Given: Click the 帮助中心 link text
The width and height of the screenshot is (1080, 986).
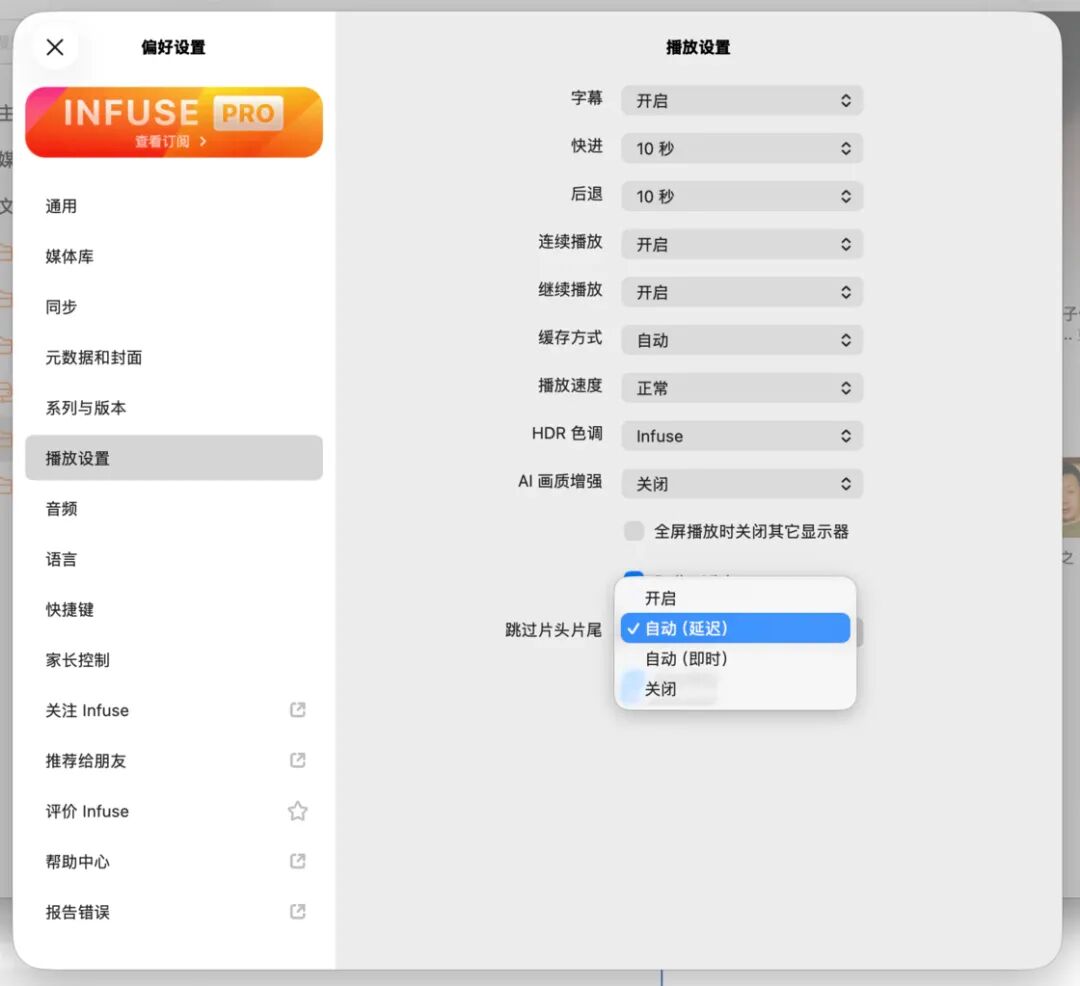Looking at the screenshot, I should [x=78, y=861].
